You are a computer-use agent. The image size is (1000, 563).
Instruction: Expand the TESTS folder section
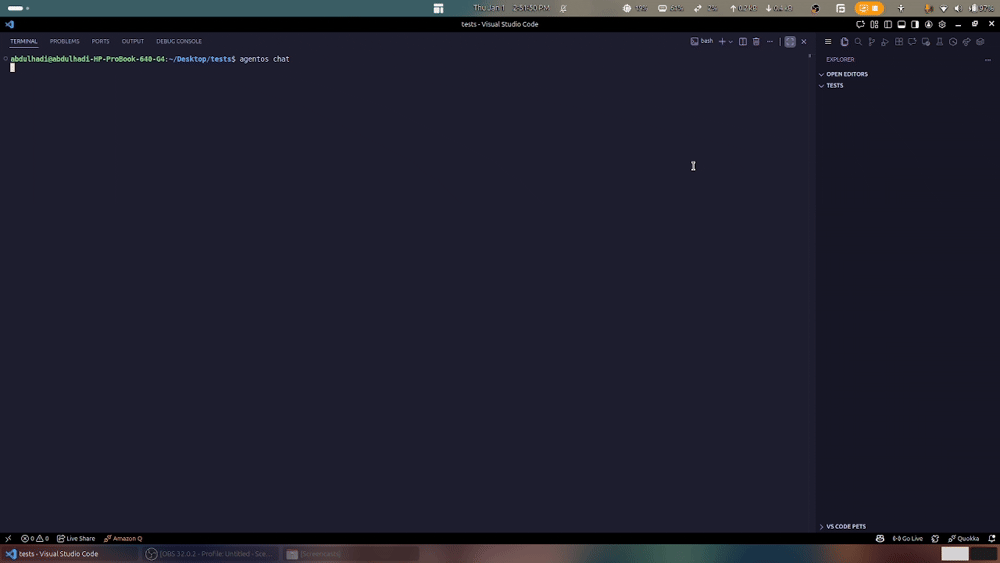click(907, 85)
